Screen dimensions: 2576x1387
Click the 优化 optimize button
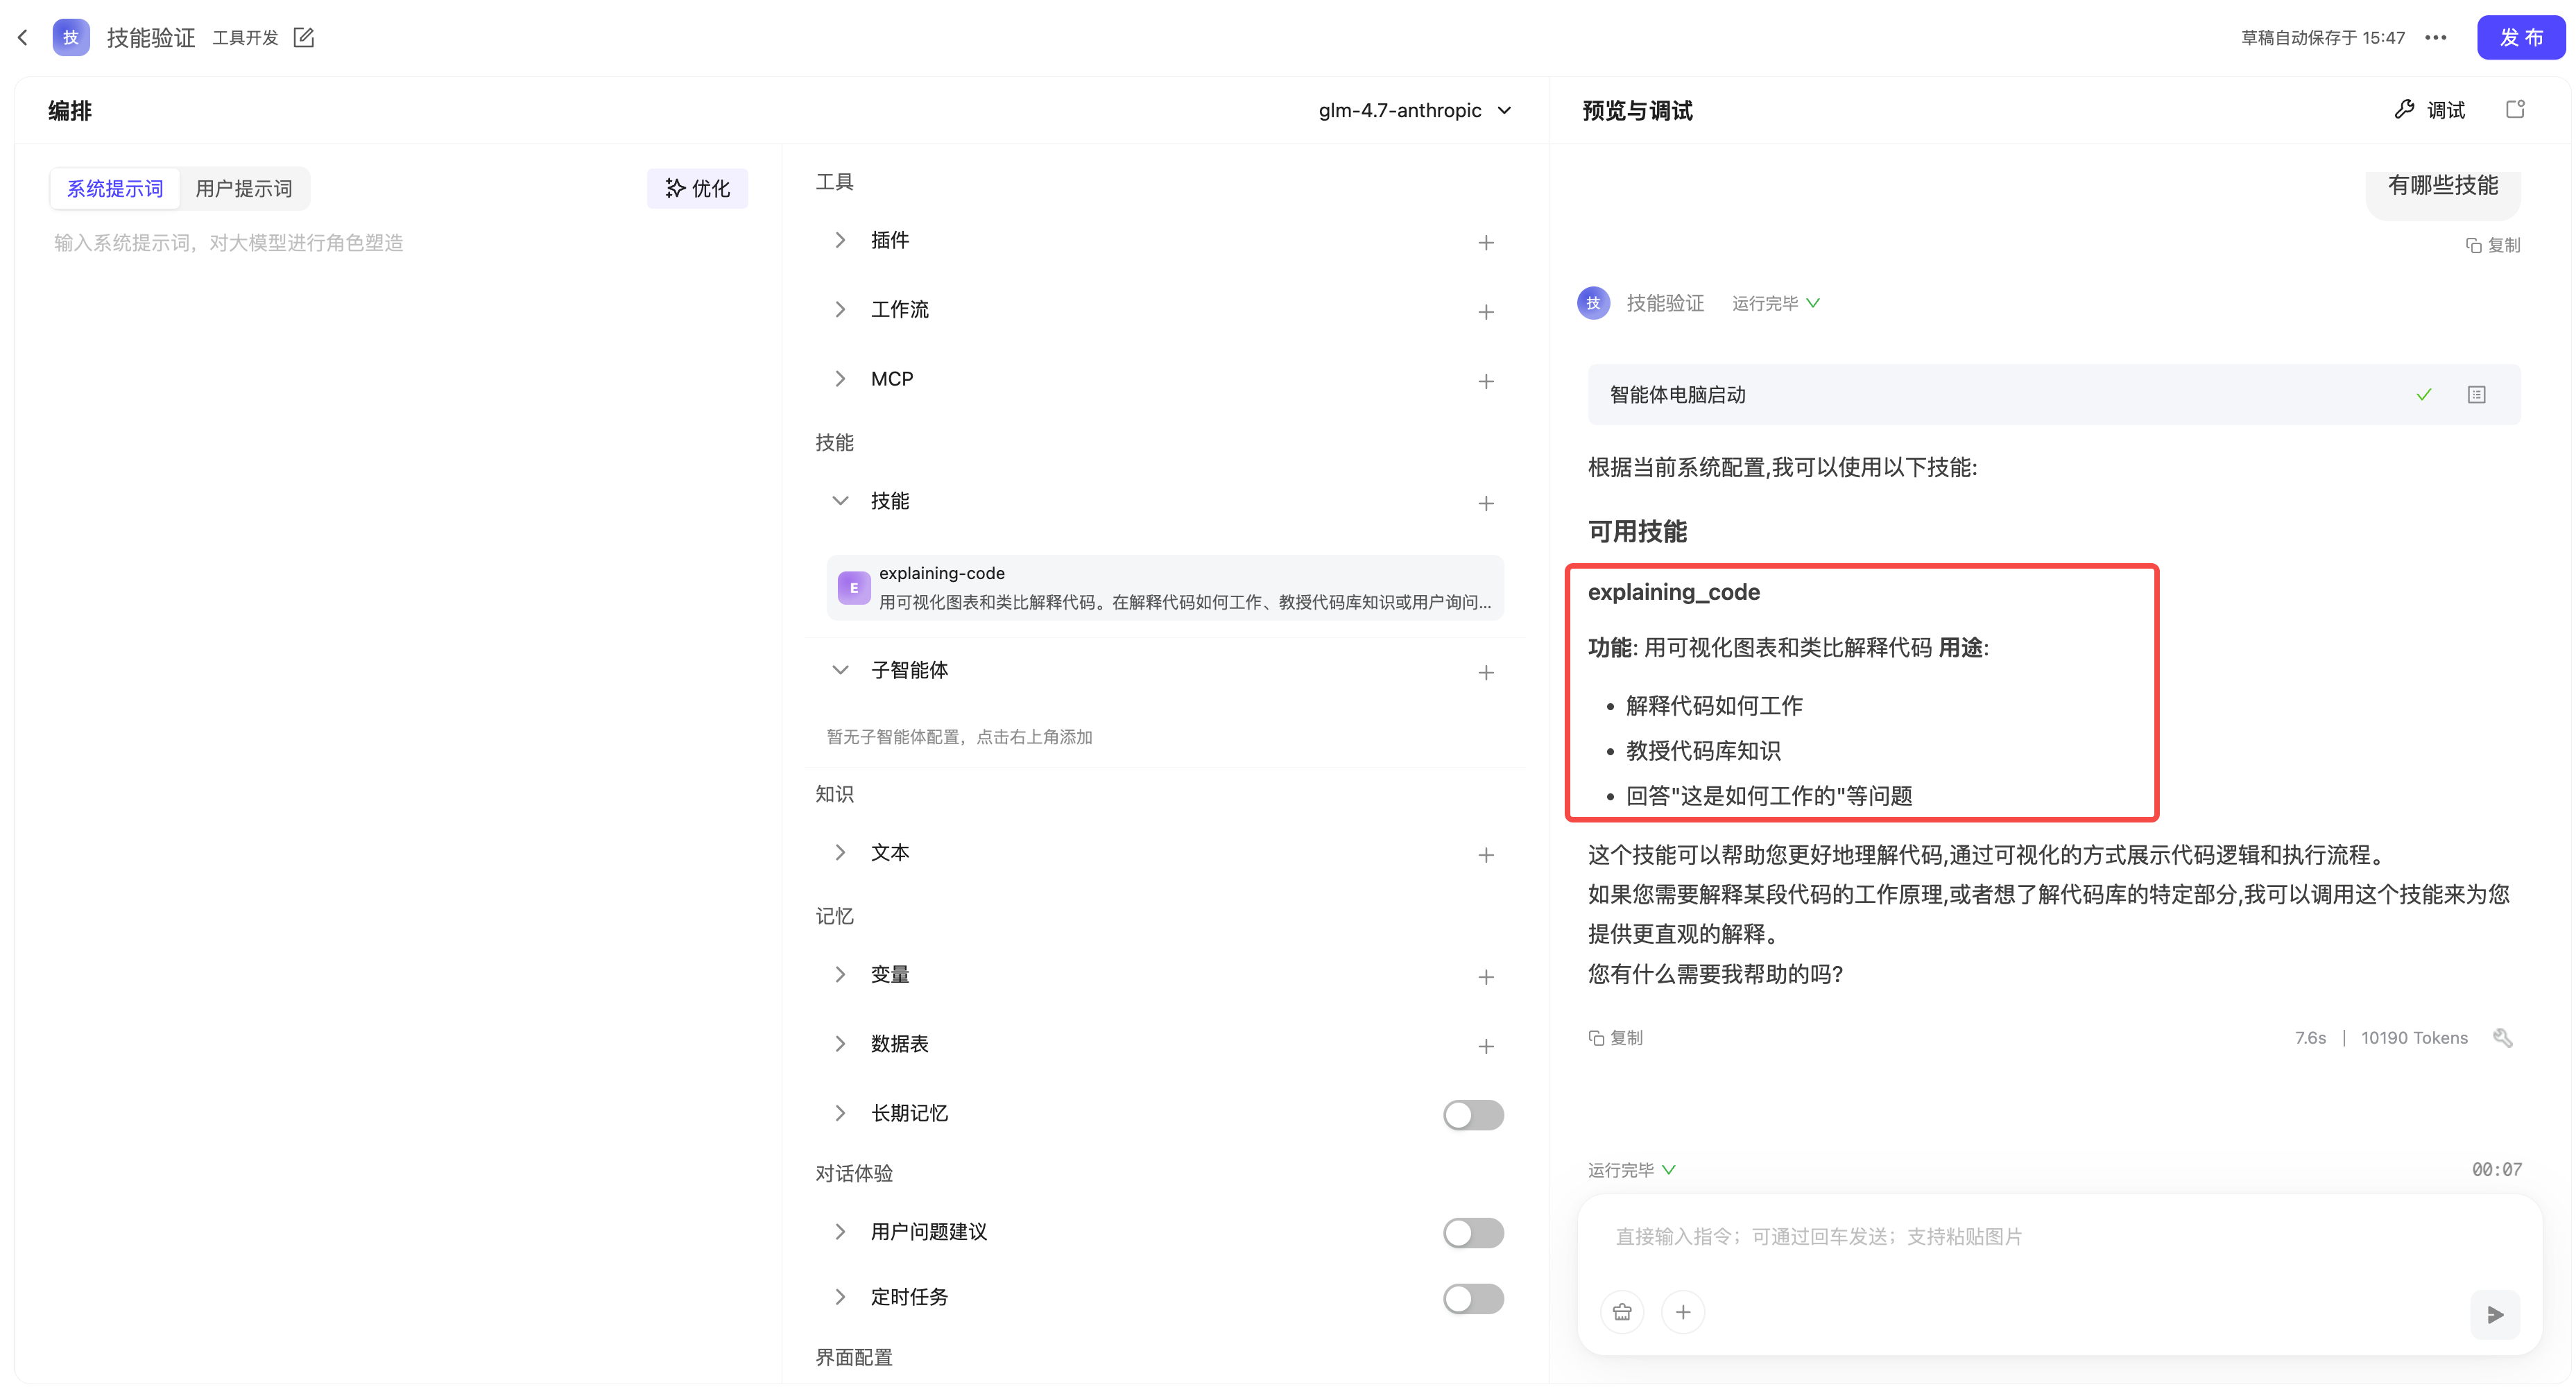697,188
